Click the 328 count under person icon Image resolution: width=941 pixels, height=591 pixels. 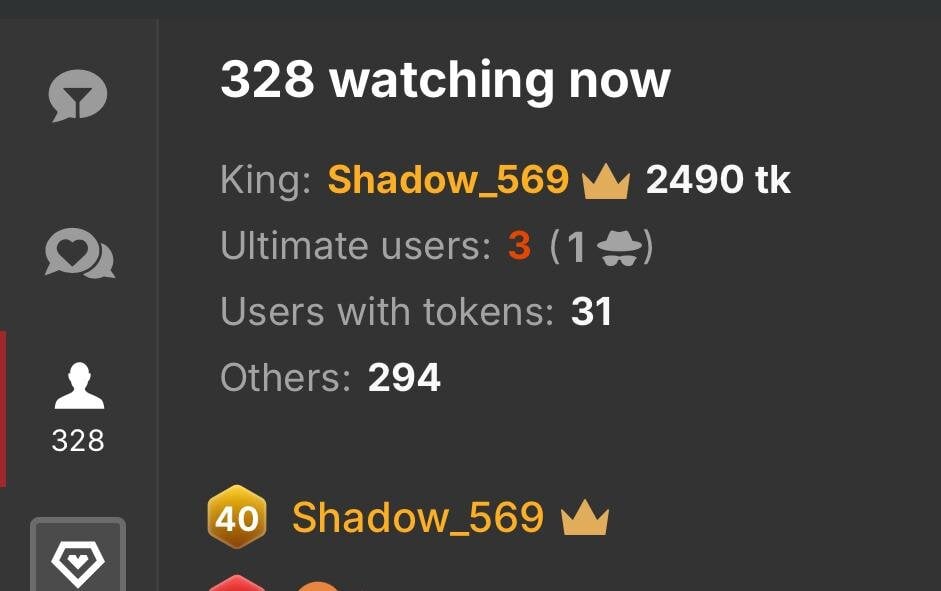click(78, 441)
